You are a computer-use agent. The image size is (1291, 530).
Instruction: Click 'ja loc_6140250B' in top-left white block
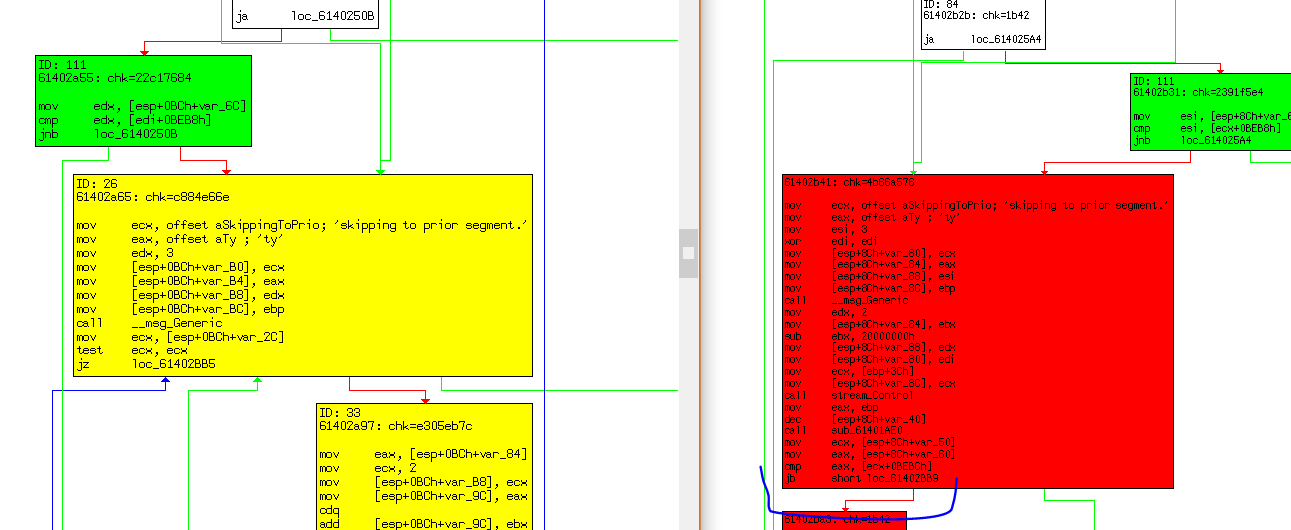coord(304,17)
